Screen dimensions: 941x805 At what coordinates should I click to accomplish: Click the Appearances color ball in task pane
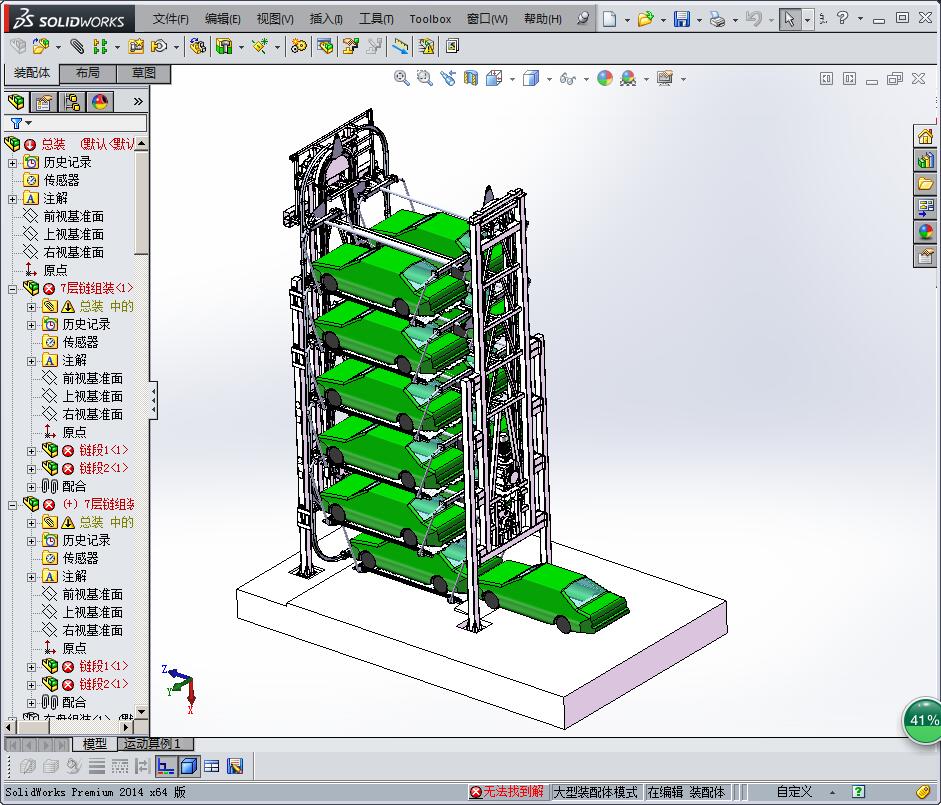925,231
